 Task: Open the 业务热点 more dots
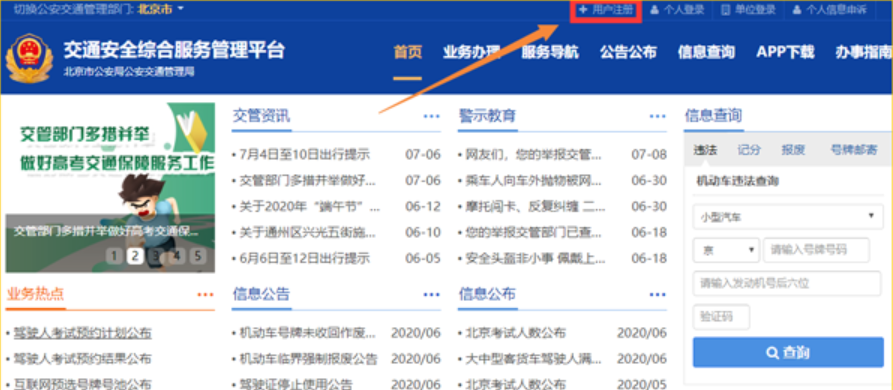[x=206, y=294]
